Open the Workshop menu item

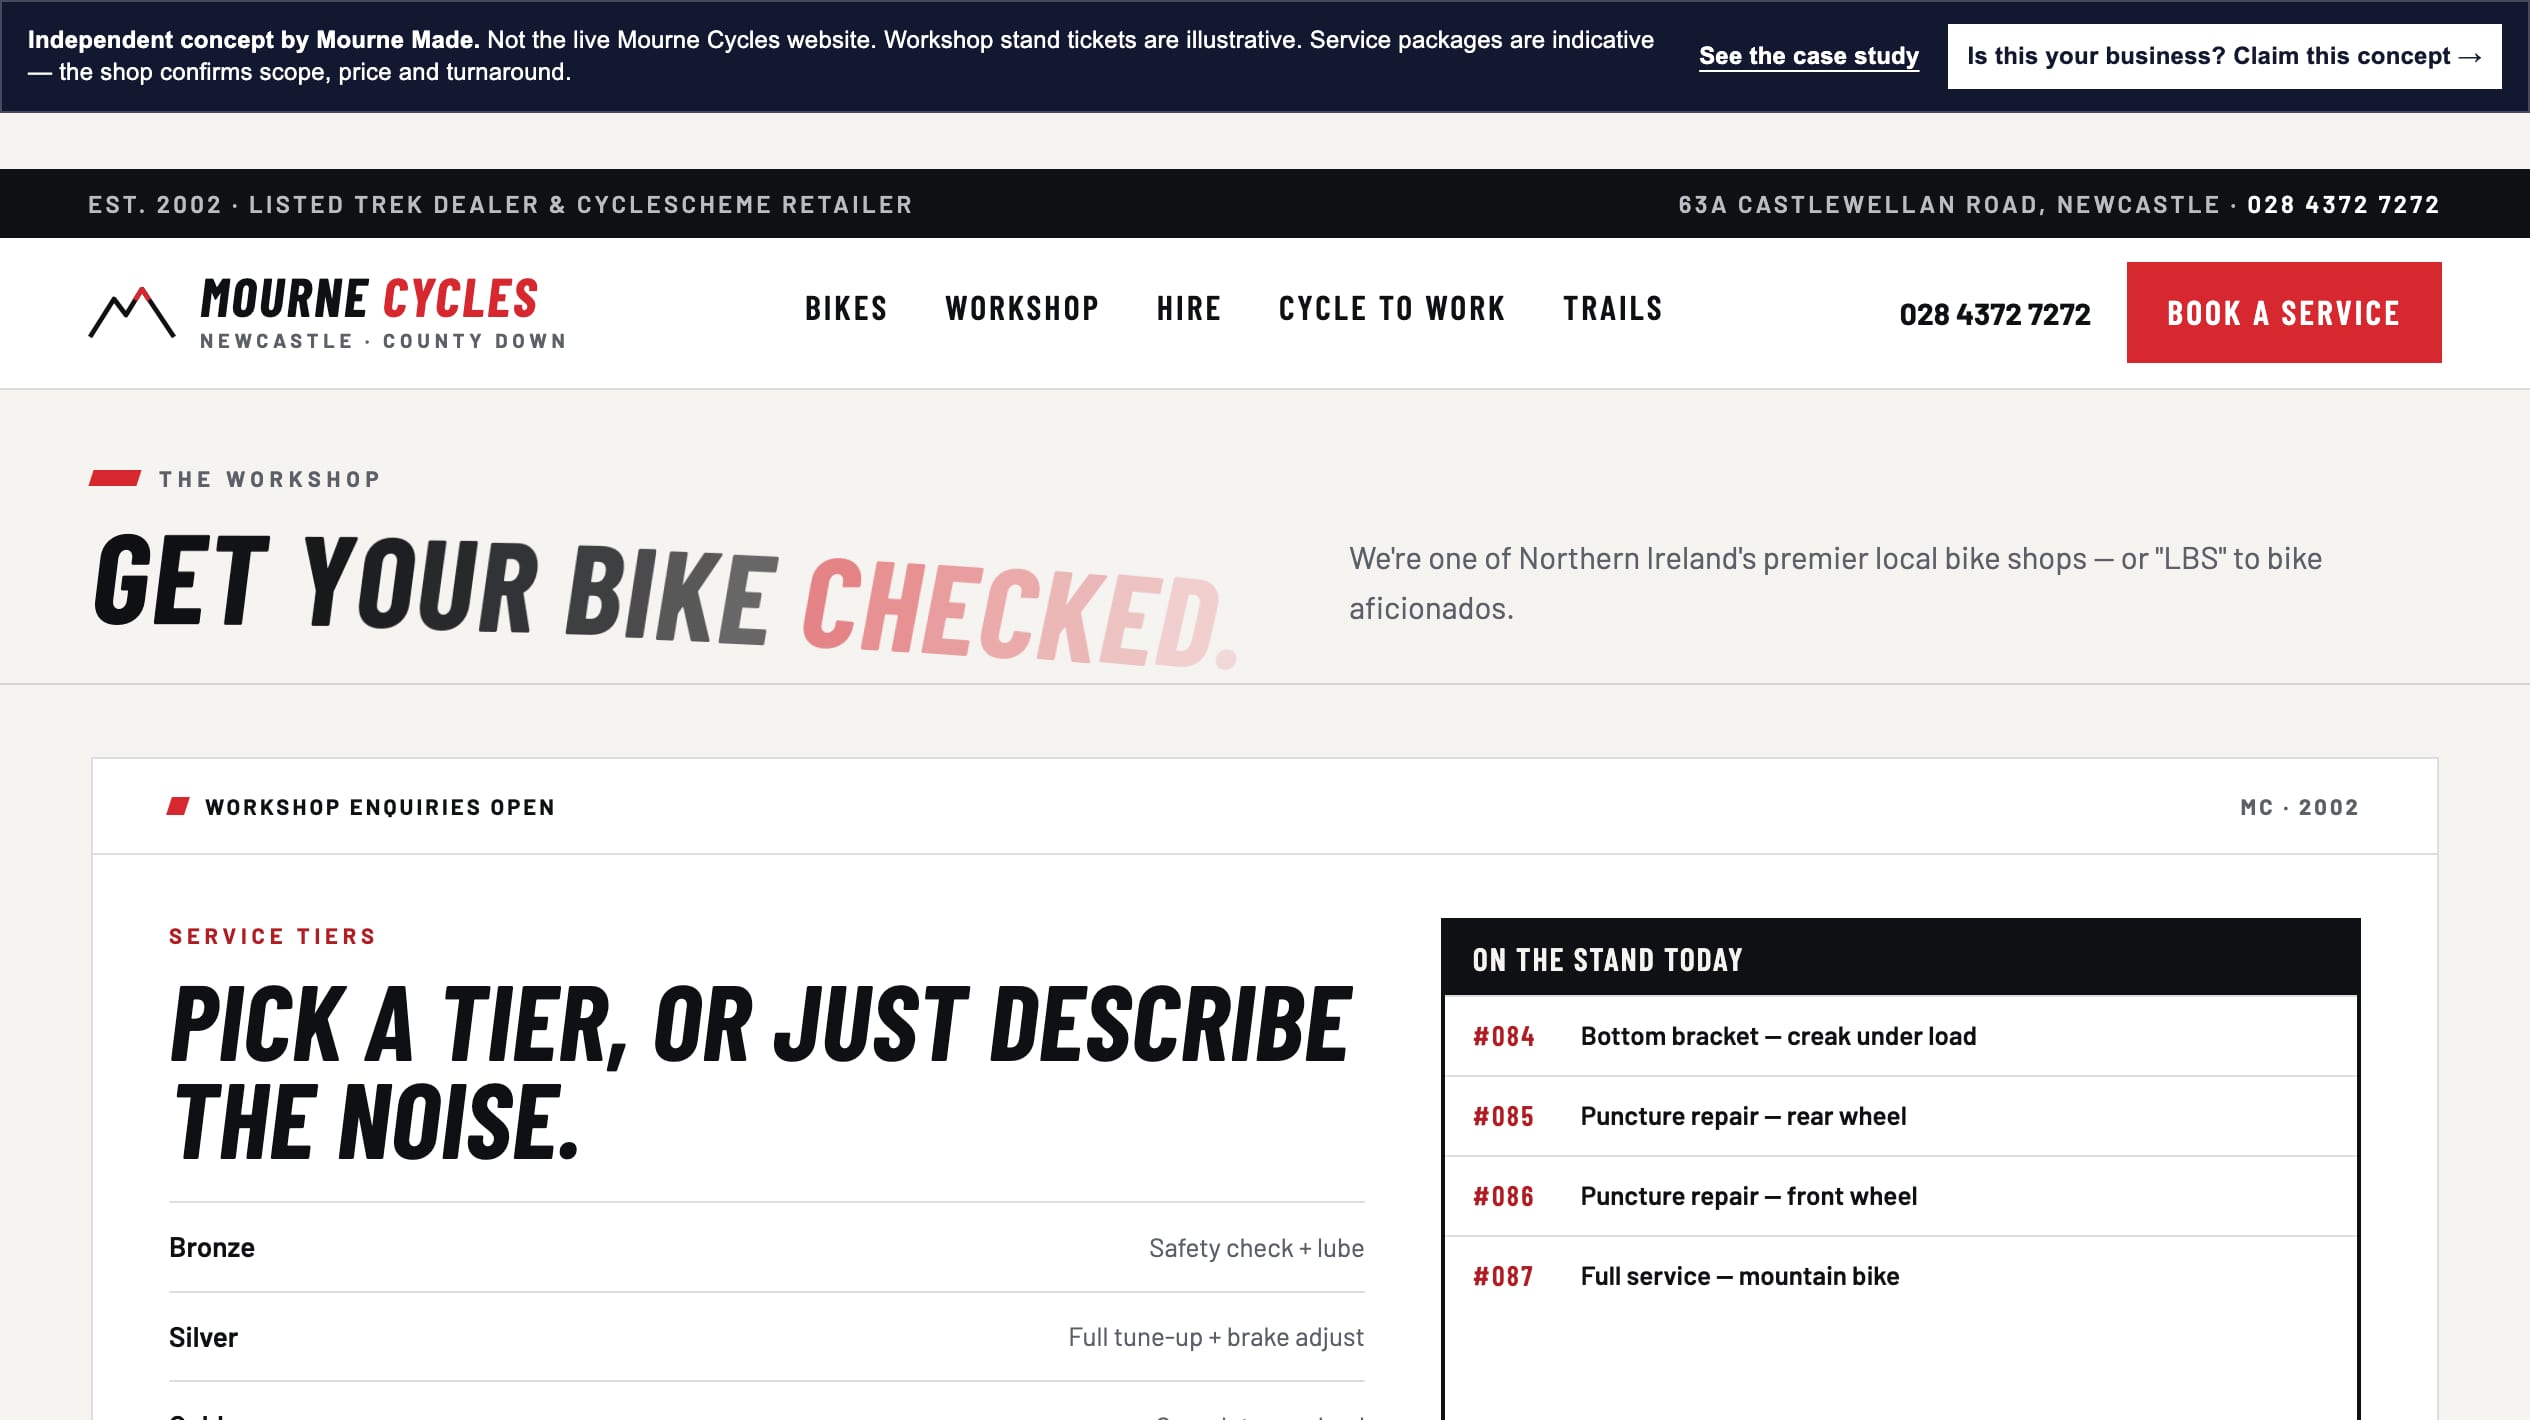pos(1022,309)
